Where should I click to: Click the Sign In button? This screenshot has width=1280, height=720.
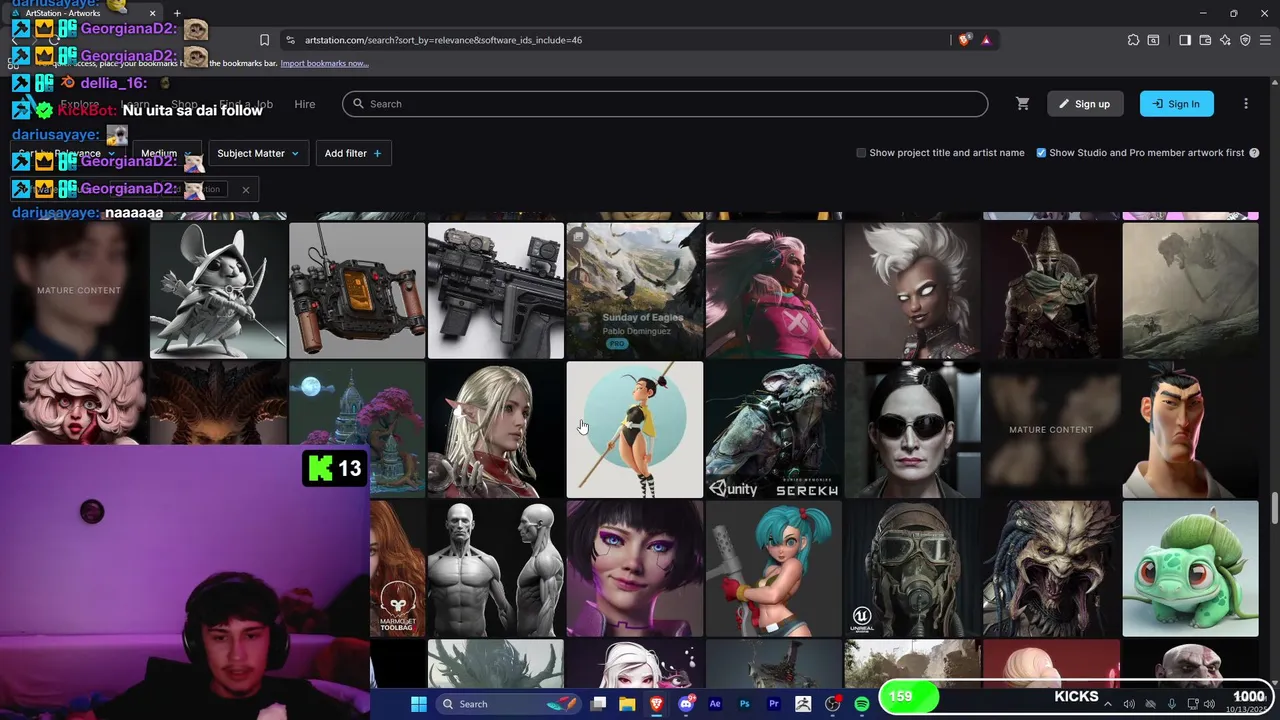[x=1176, y=104]
